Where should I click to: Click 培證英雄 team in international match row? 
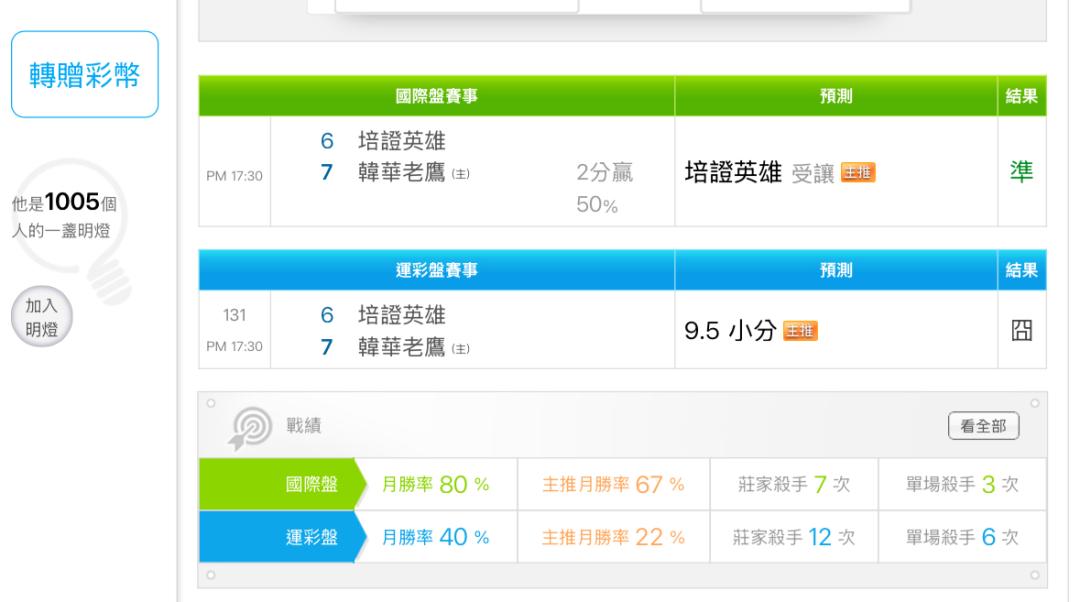(x=402, y=144)
